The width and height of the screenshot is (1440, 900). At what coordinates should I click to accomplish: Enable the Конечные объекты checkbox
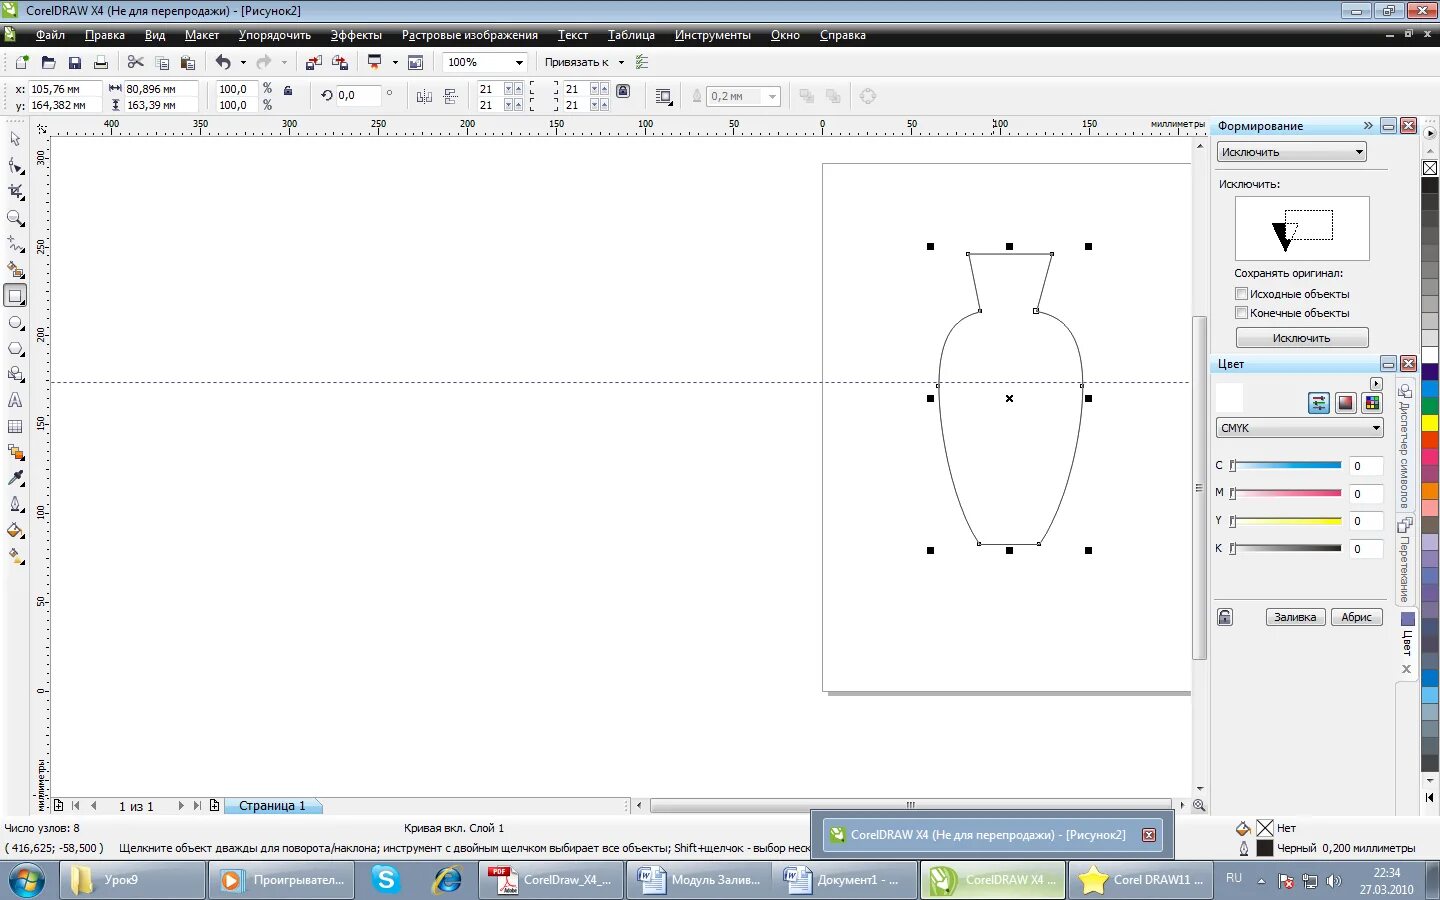[x=1241, y=313]
